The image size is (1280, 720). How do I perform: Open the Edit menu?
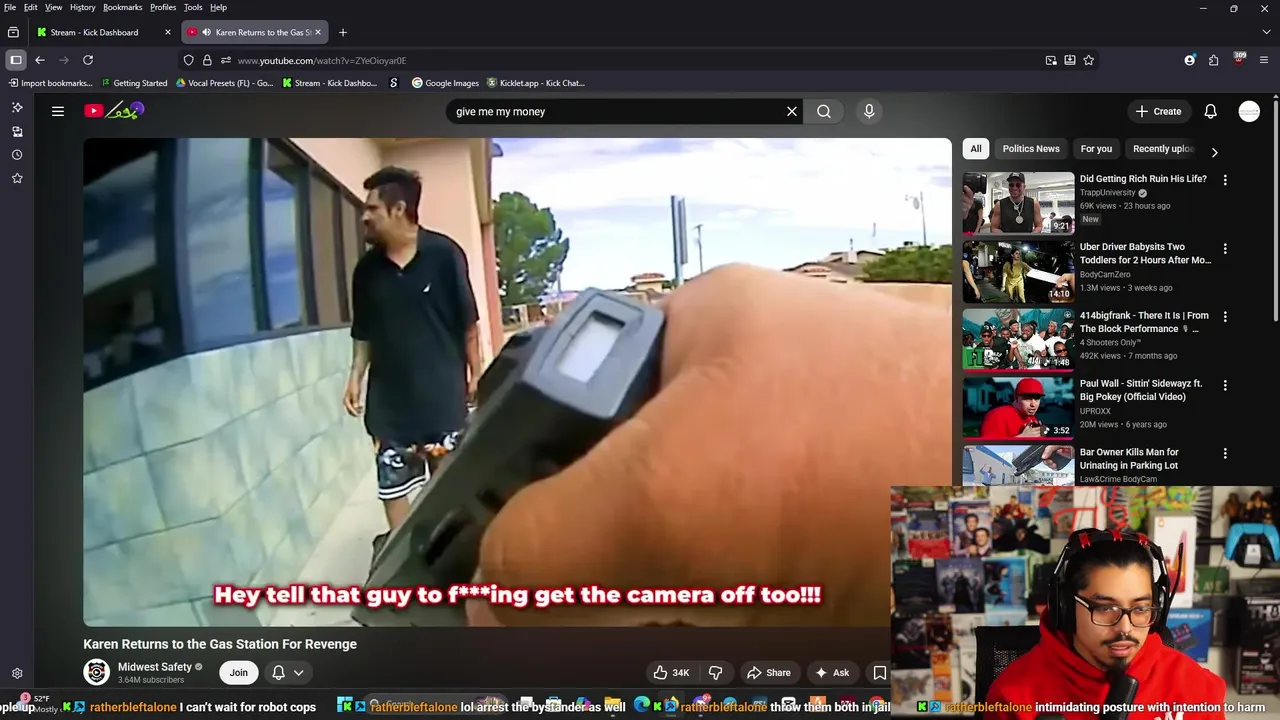coord(31,7)
